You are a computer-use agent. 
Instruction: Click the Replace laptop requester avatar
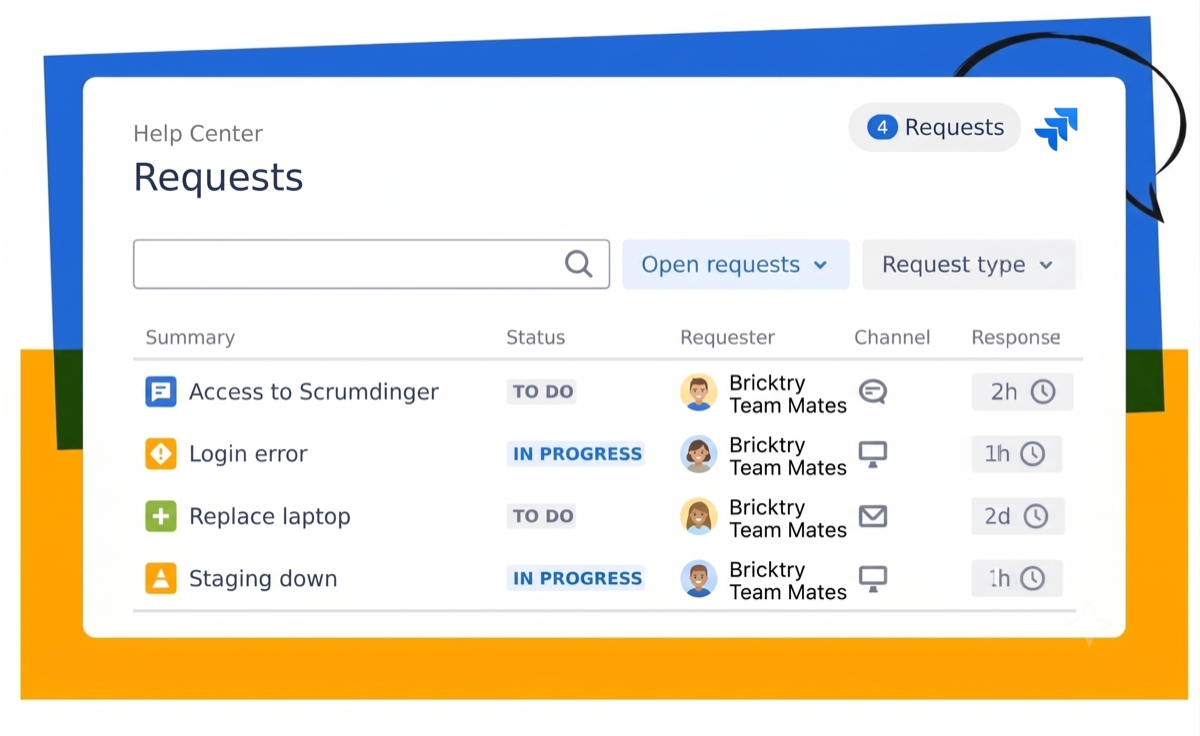tap(699, 517)
